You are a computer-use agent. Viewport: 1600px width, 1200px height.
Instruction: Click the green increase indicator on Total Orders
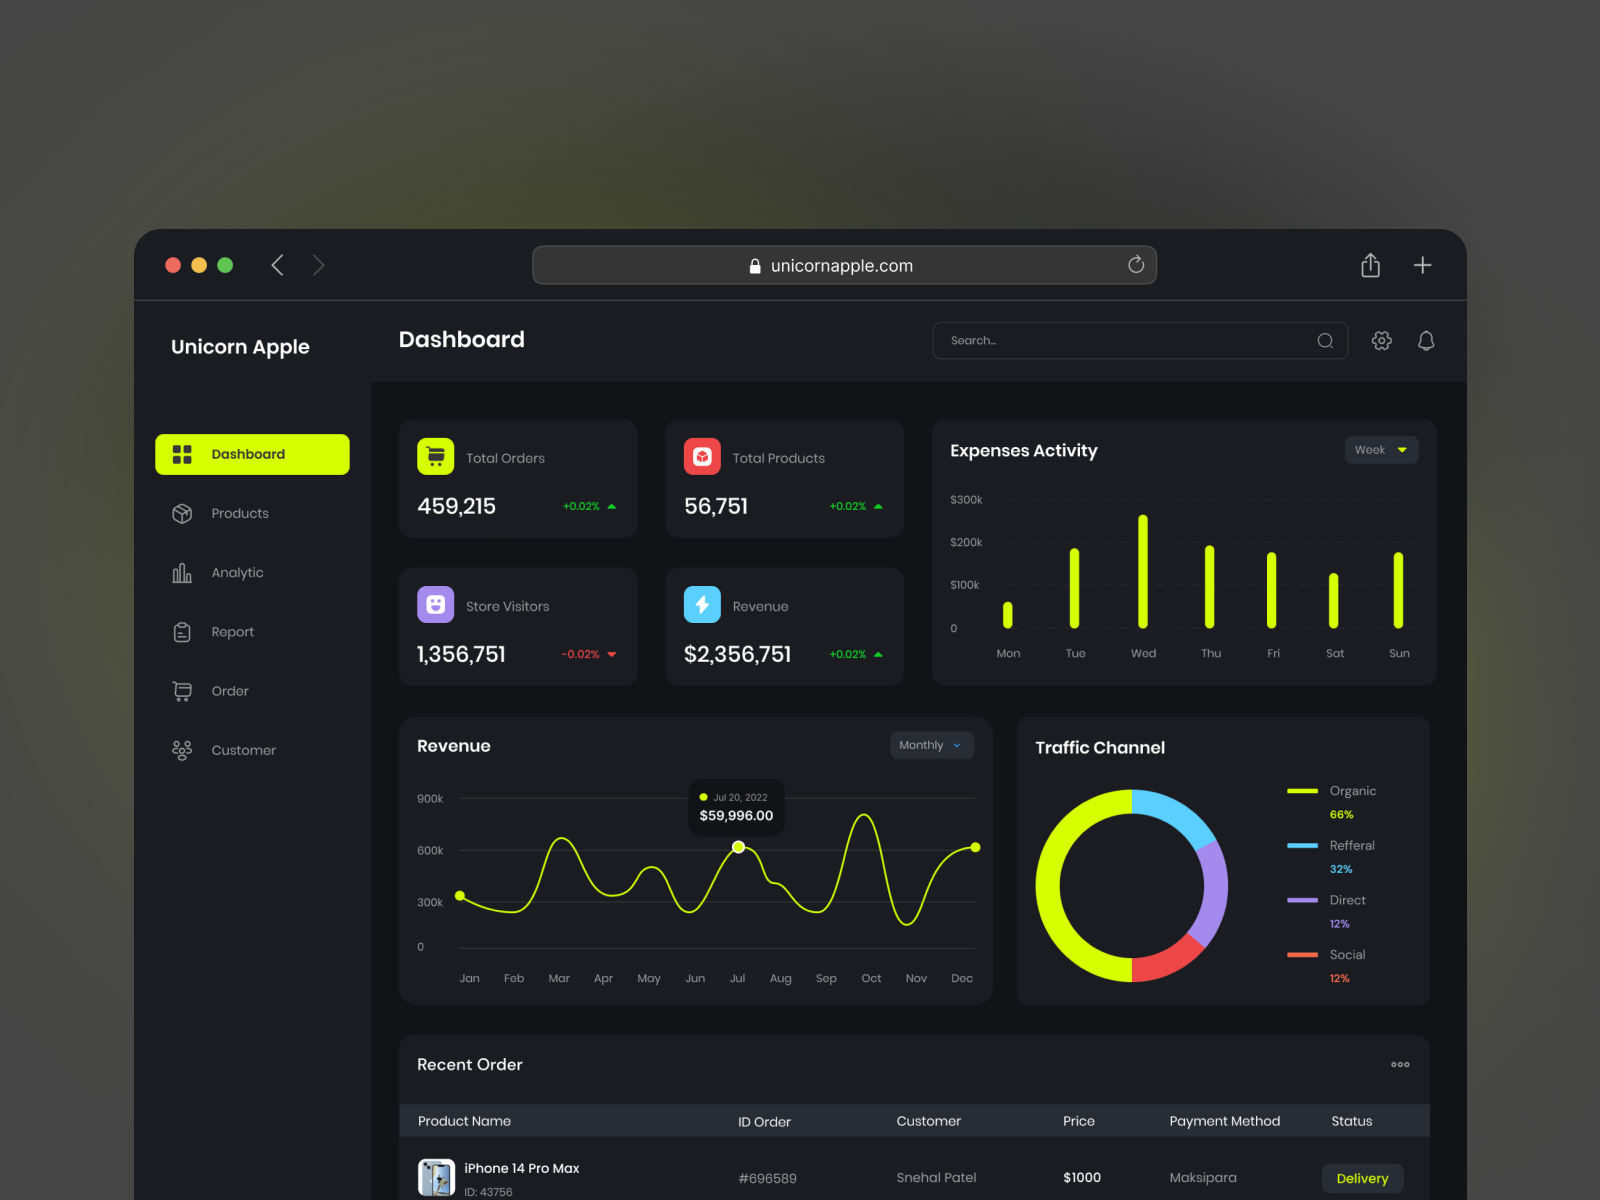tap(590, 506)
